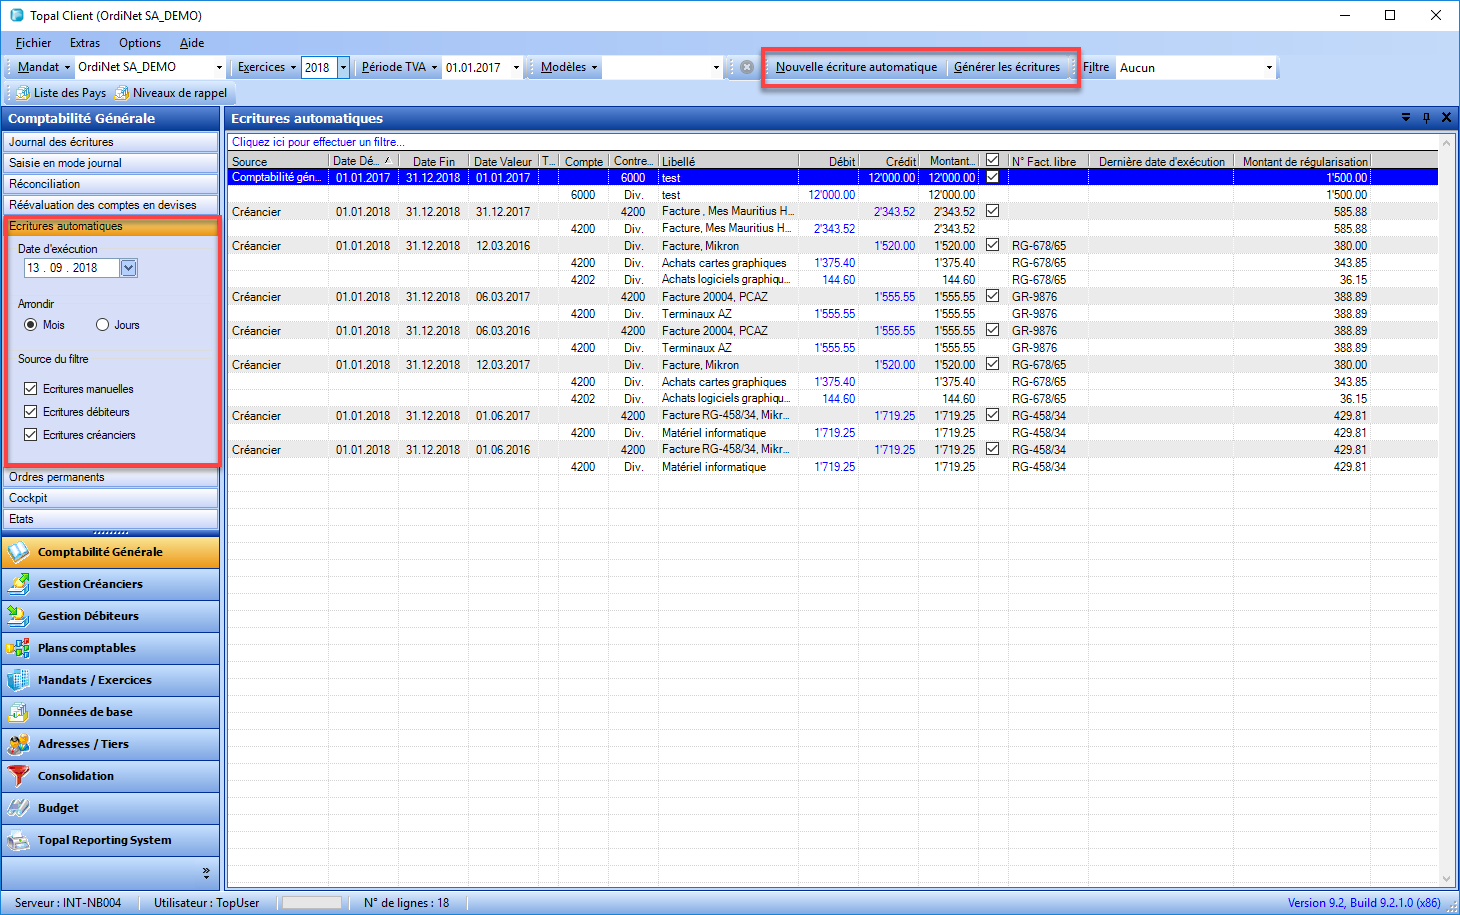The image size is (1460, 915).
Task: Click the Niveaux de rappel icon
Action: 121,93
